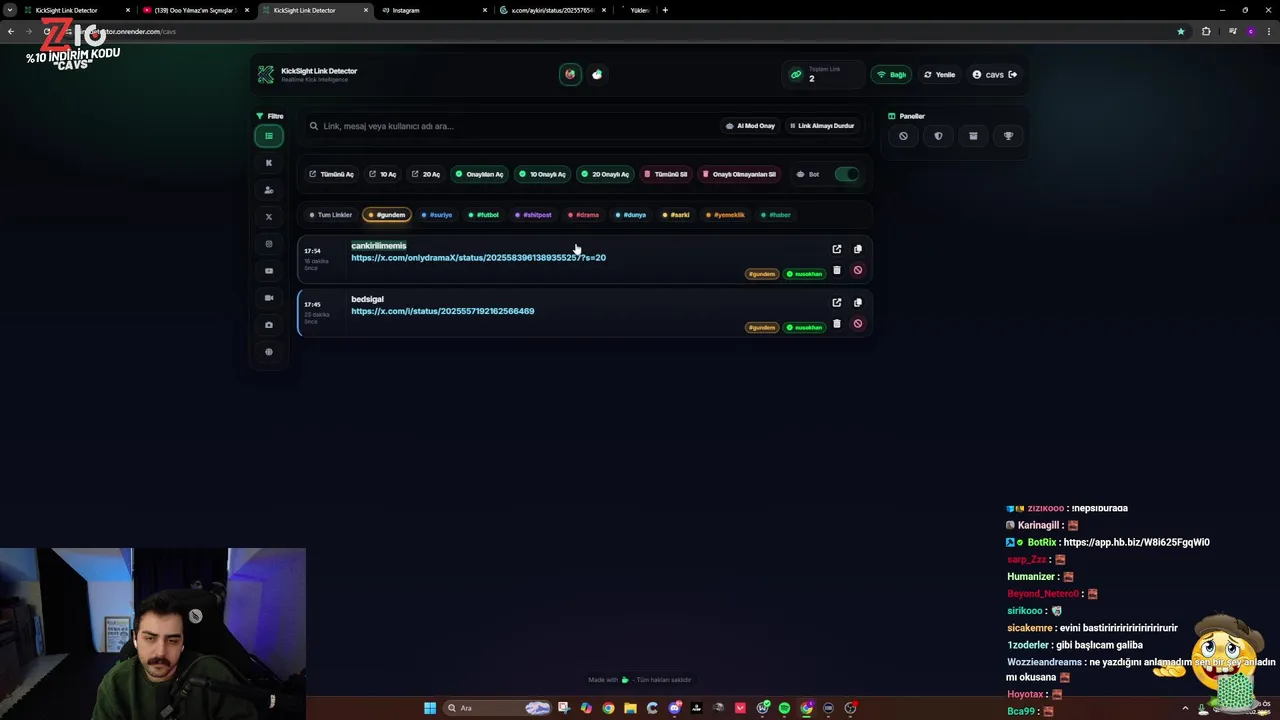Click Tümünü Sil button

pyautogui.click(x=665, y=174)
